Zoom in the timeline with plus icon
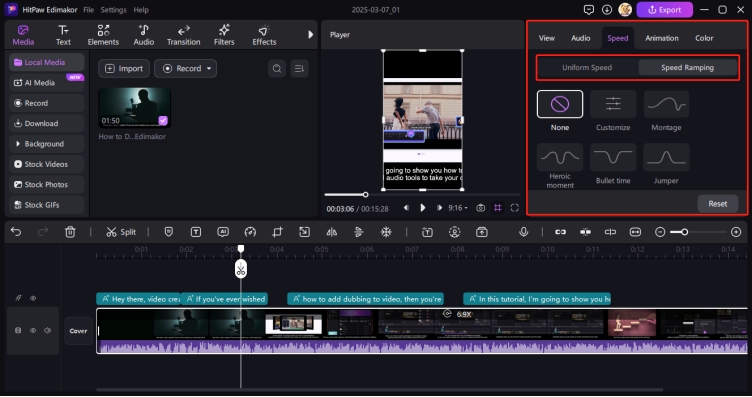The height and width of the screenshot is (397, 752). (x=736, y=232)
